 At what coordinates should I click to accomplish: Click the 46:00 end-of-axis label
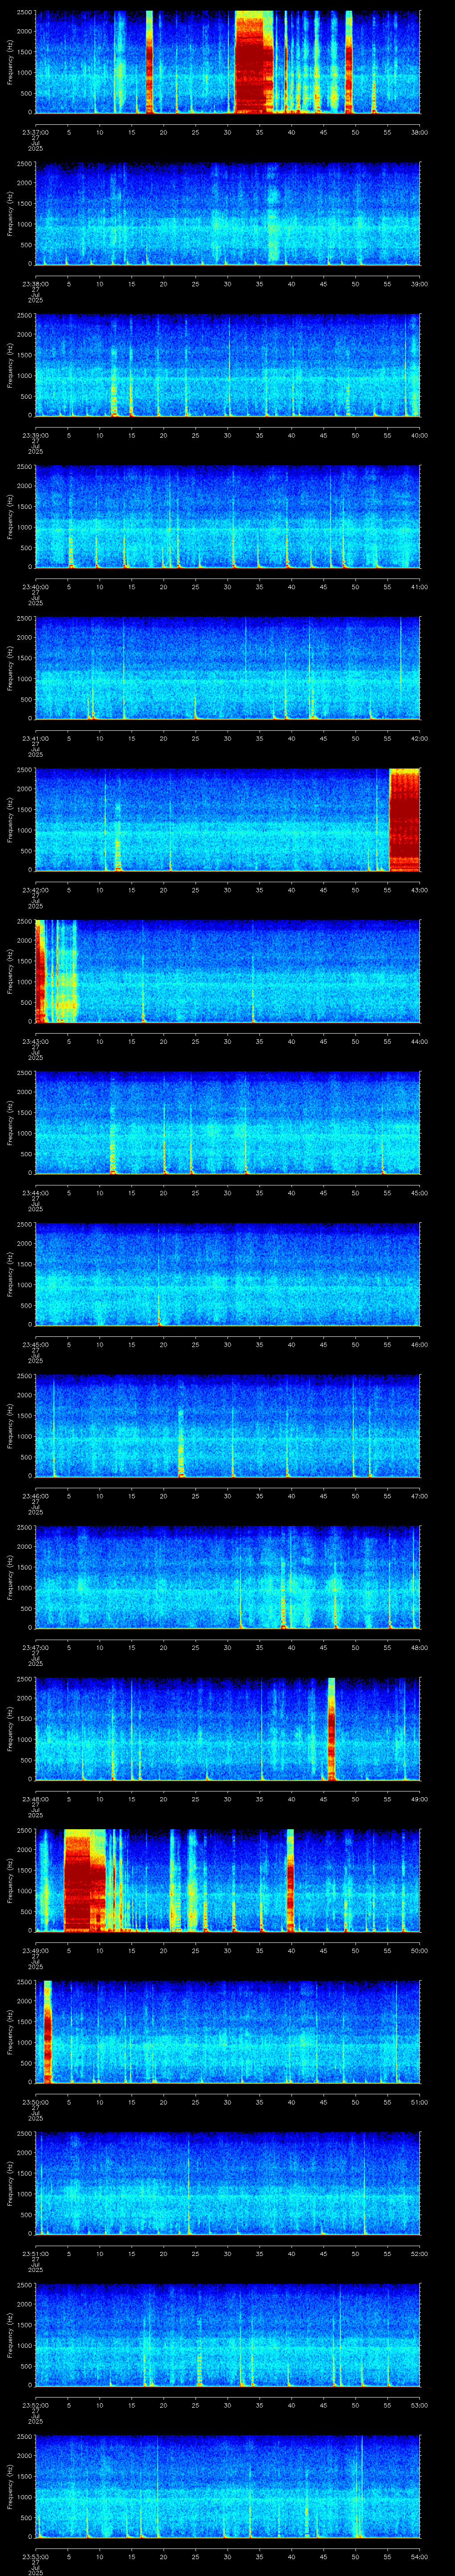[x=419, y=1344]
